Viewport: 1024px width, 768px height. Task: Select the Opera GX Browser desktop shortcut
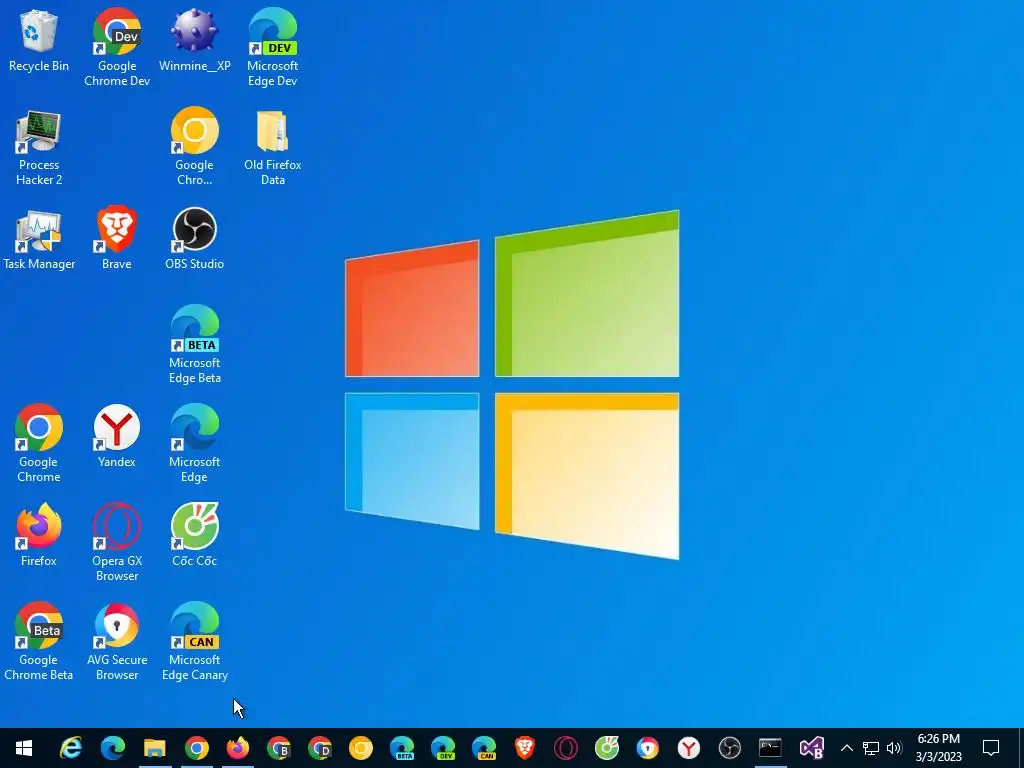tap(117, 543)
